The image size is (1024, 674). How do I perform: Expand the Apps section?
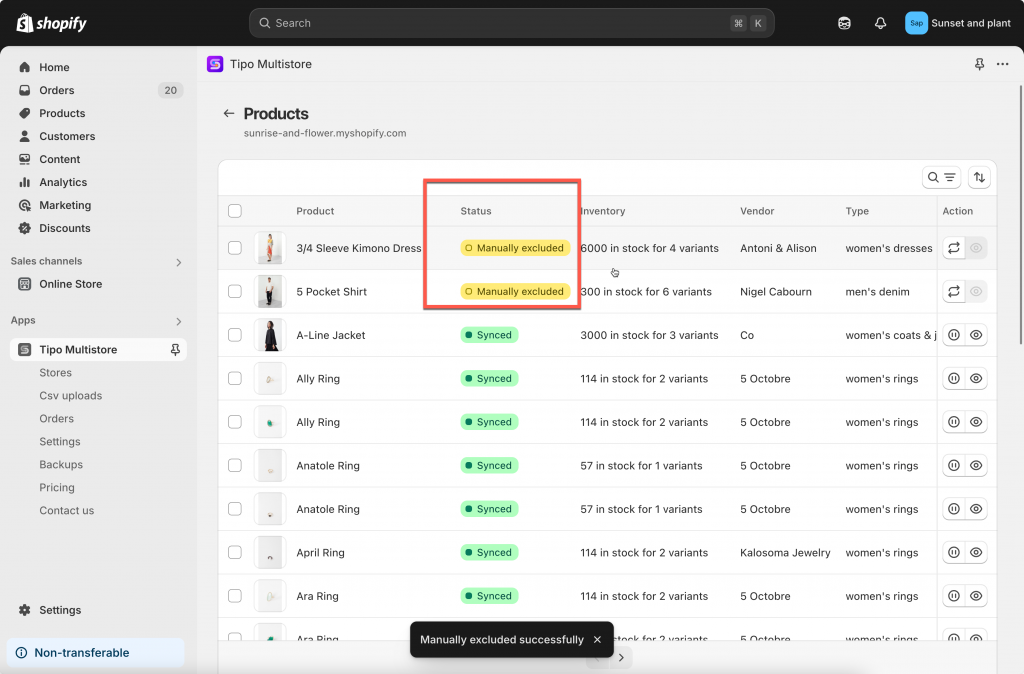178,321
